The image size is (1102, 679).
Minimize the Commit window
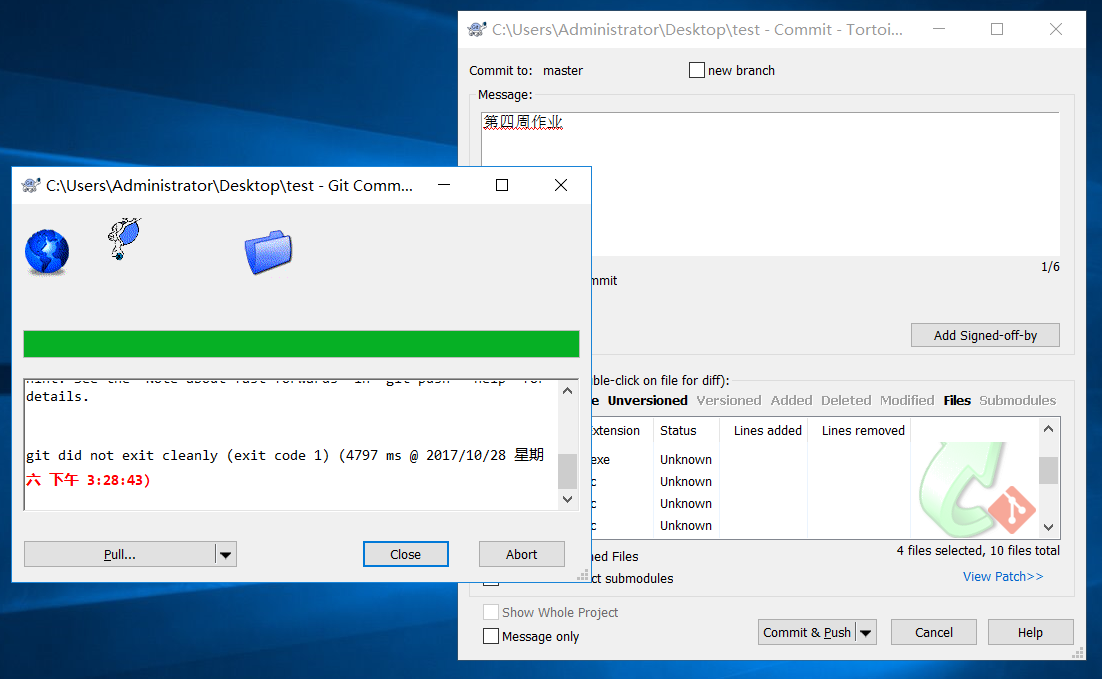point(939,30)
